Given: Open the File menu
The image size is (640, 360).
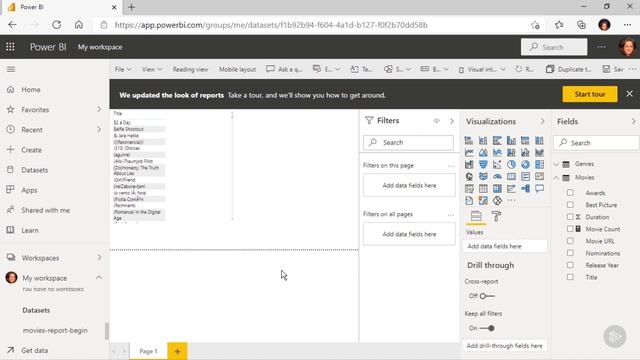Looking at the screenshot, I should (123, 69).
